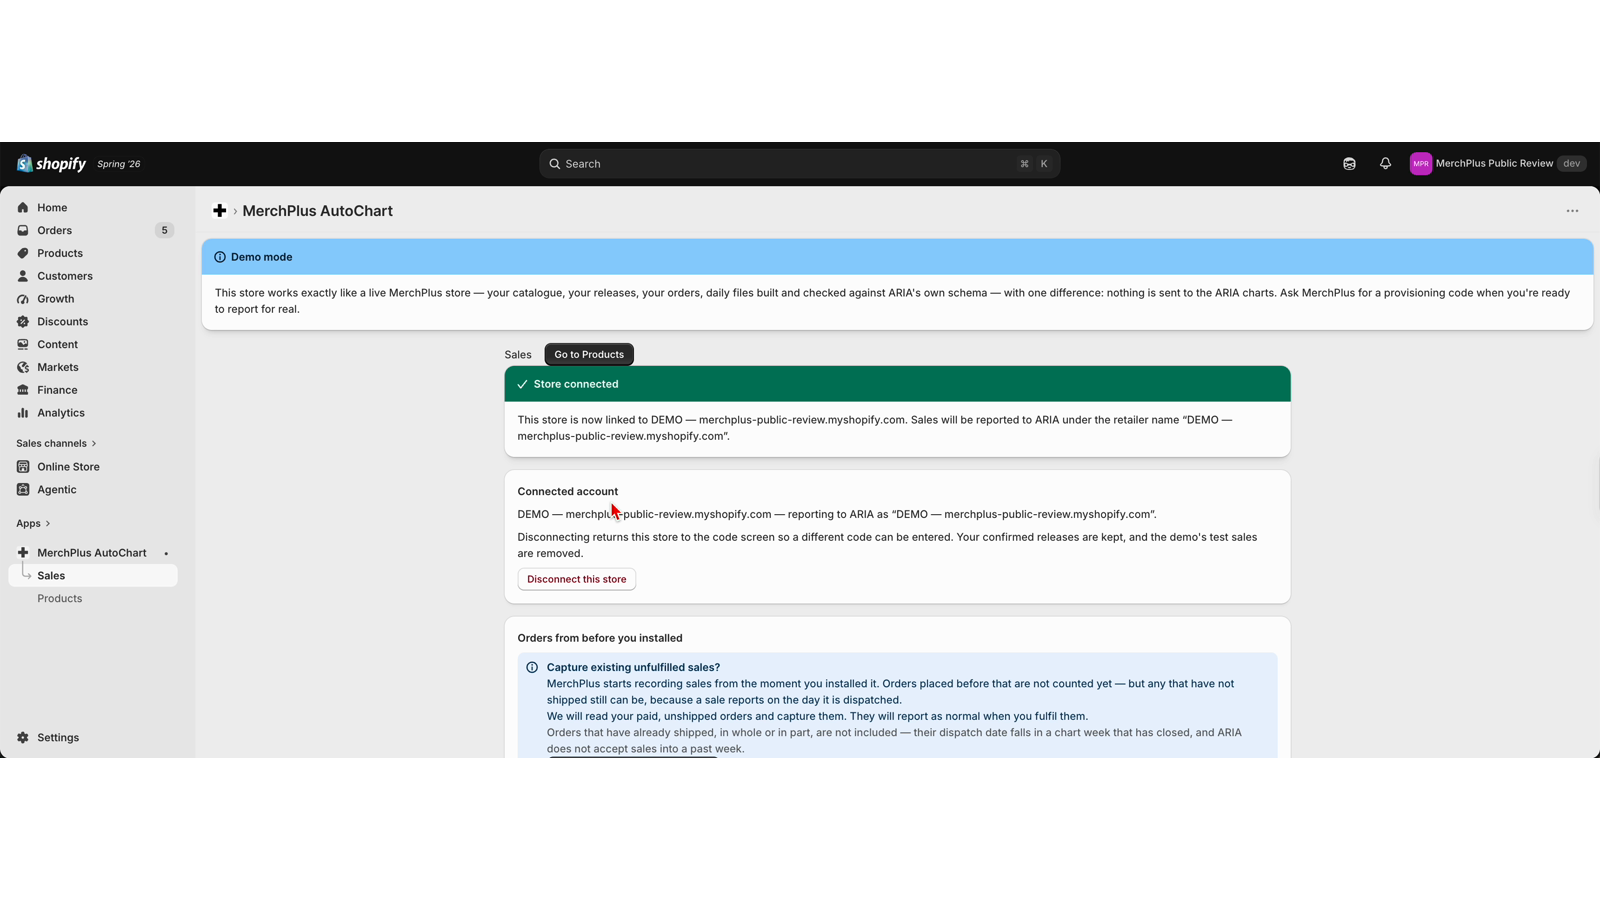Click the MerchPlus AutoChart plus icon in sidebar
1600x900 pixels.
tap(23, 553)
